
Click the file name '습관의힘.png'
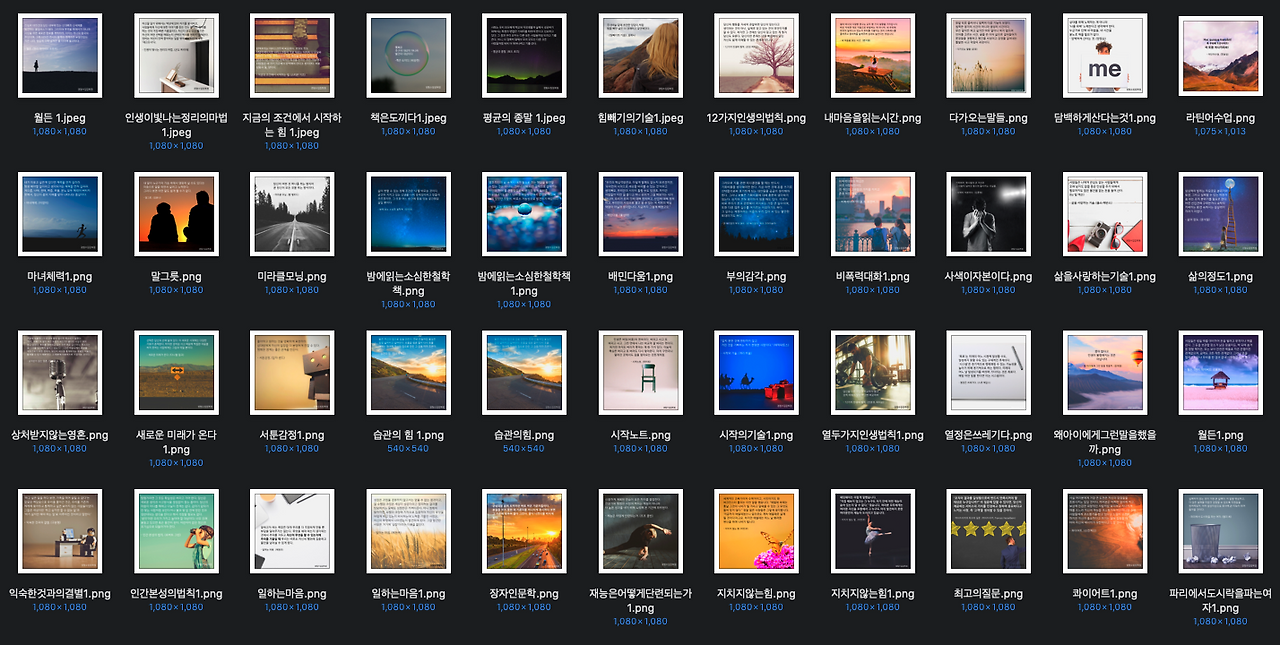[x=524, y=435]
